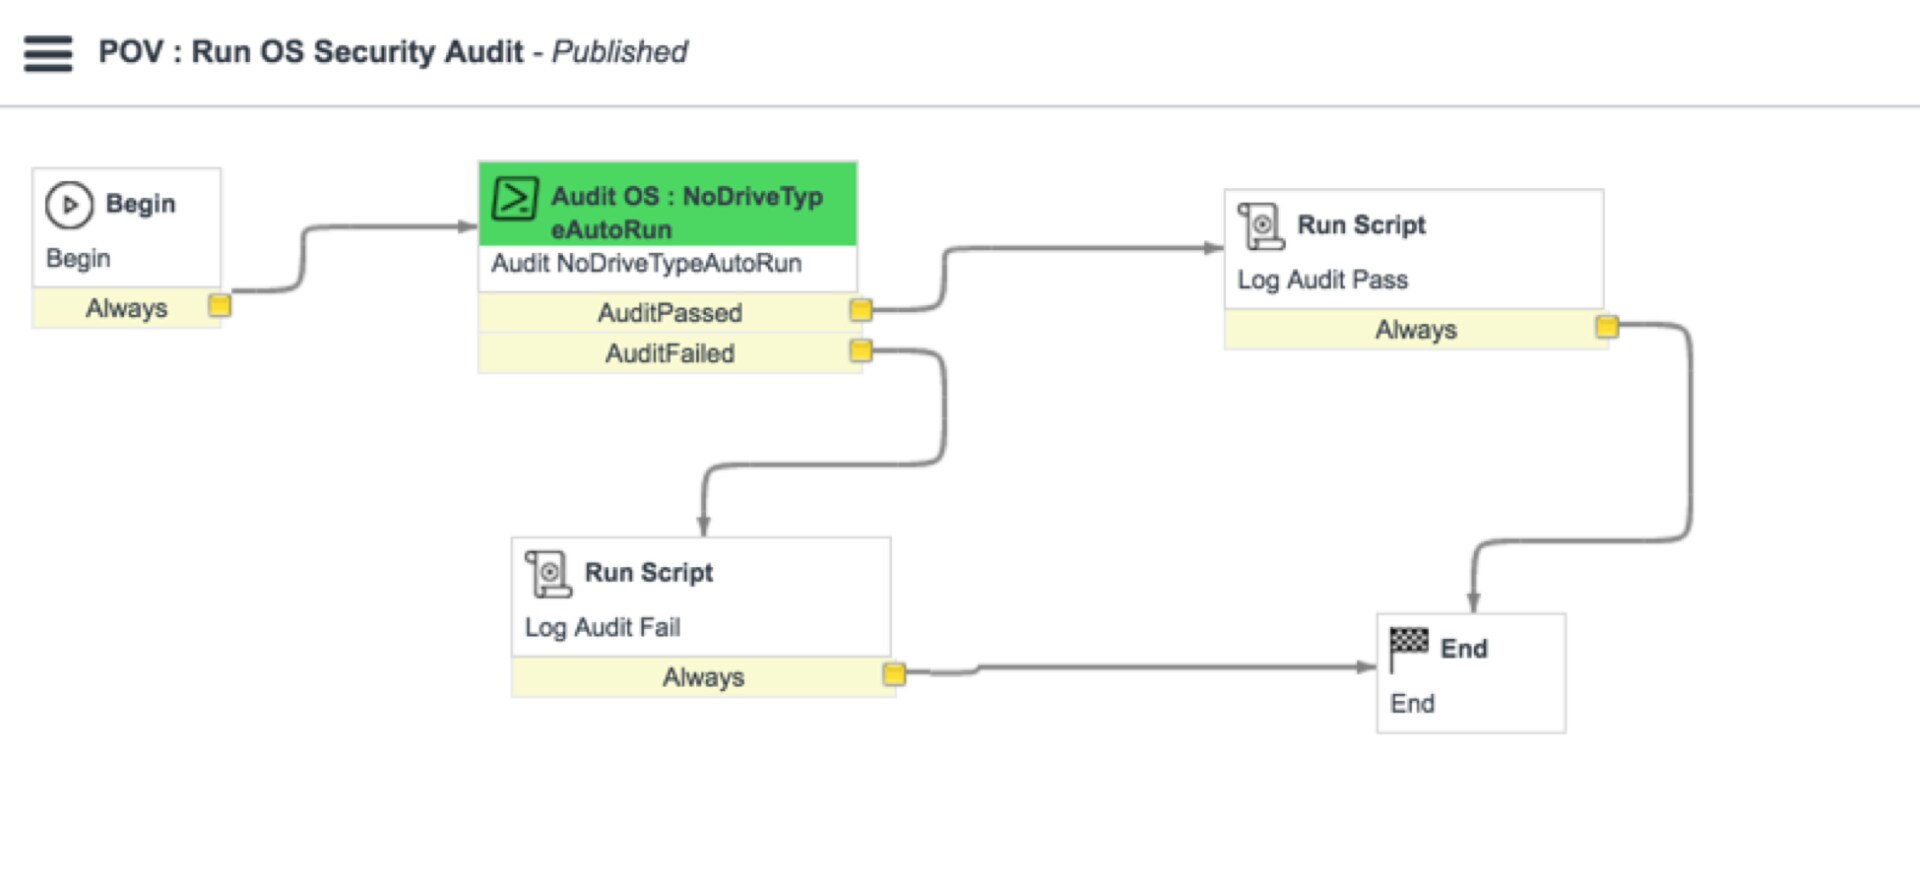
Task: Click the End node checkered flag icon
Action: click(1408, 649)
